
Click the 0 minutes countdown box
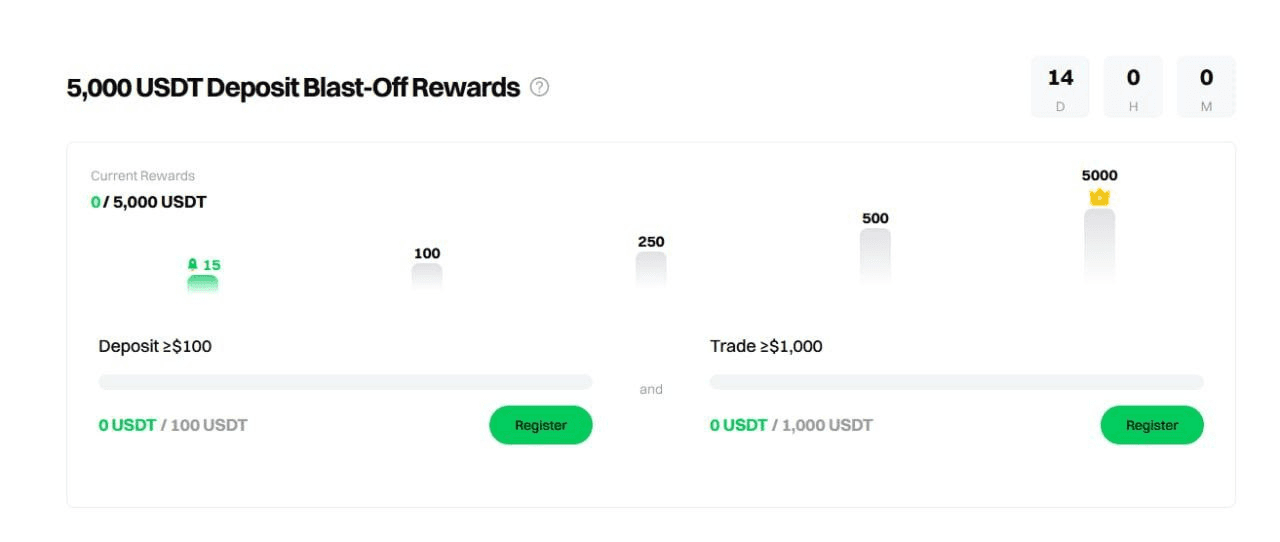tap(1206, 87)
